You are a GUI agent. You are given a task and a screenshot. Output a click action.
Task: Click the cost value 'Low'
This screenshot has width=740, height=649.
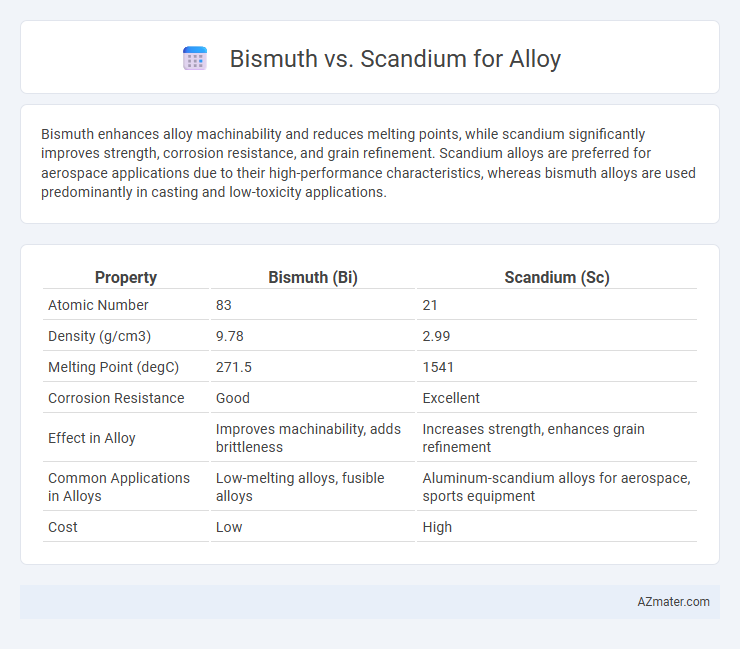point(229,527)
